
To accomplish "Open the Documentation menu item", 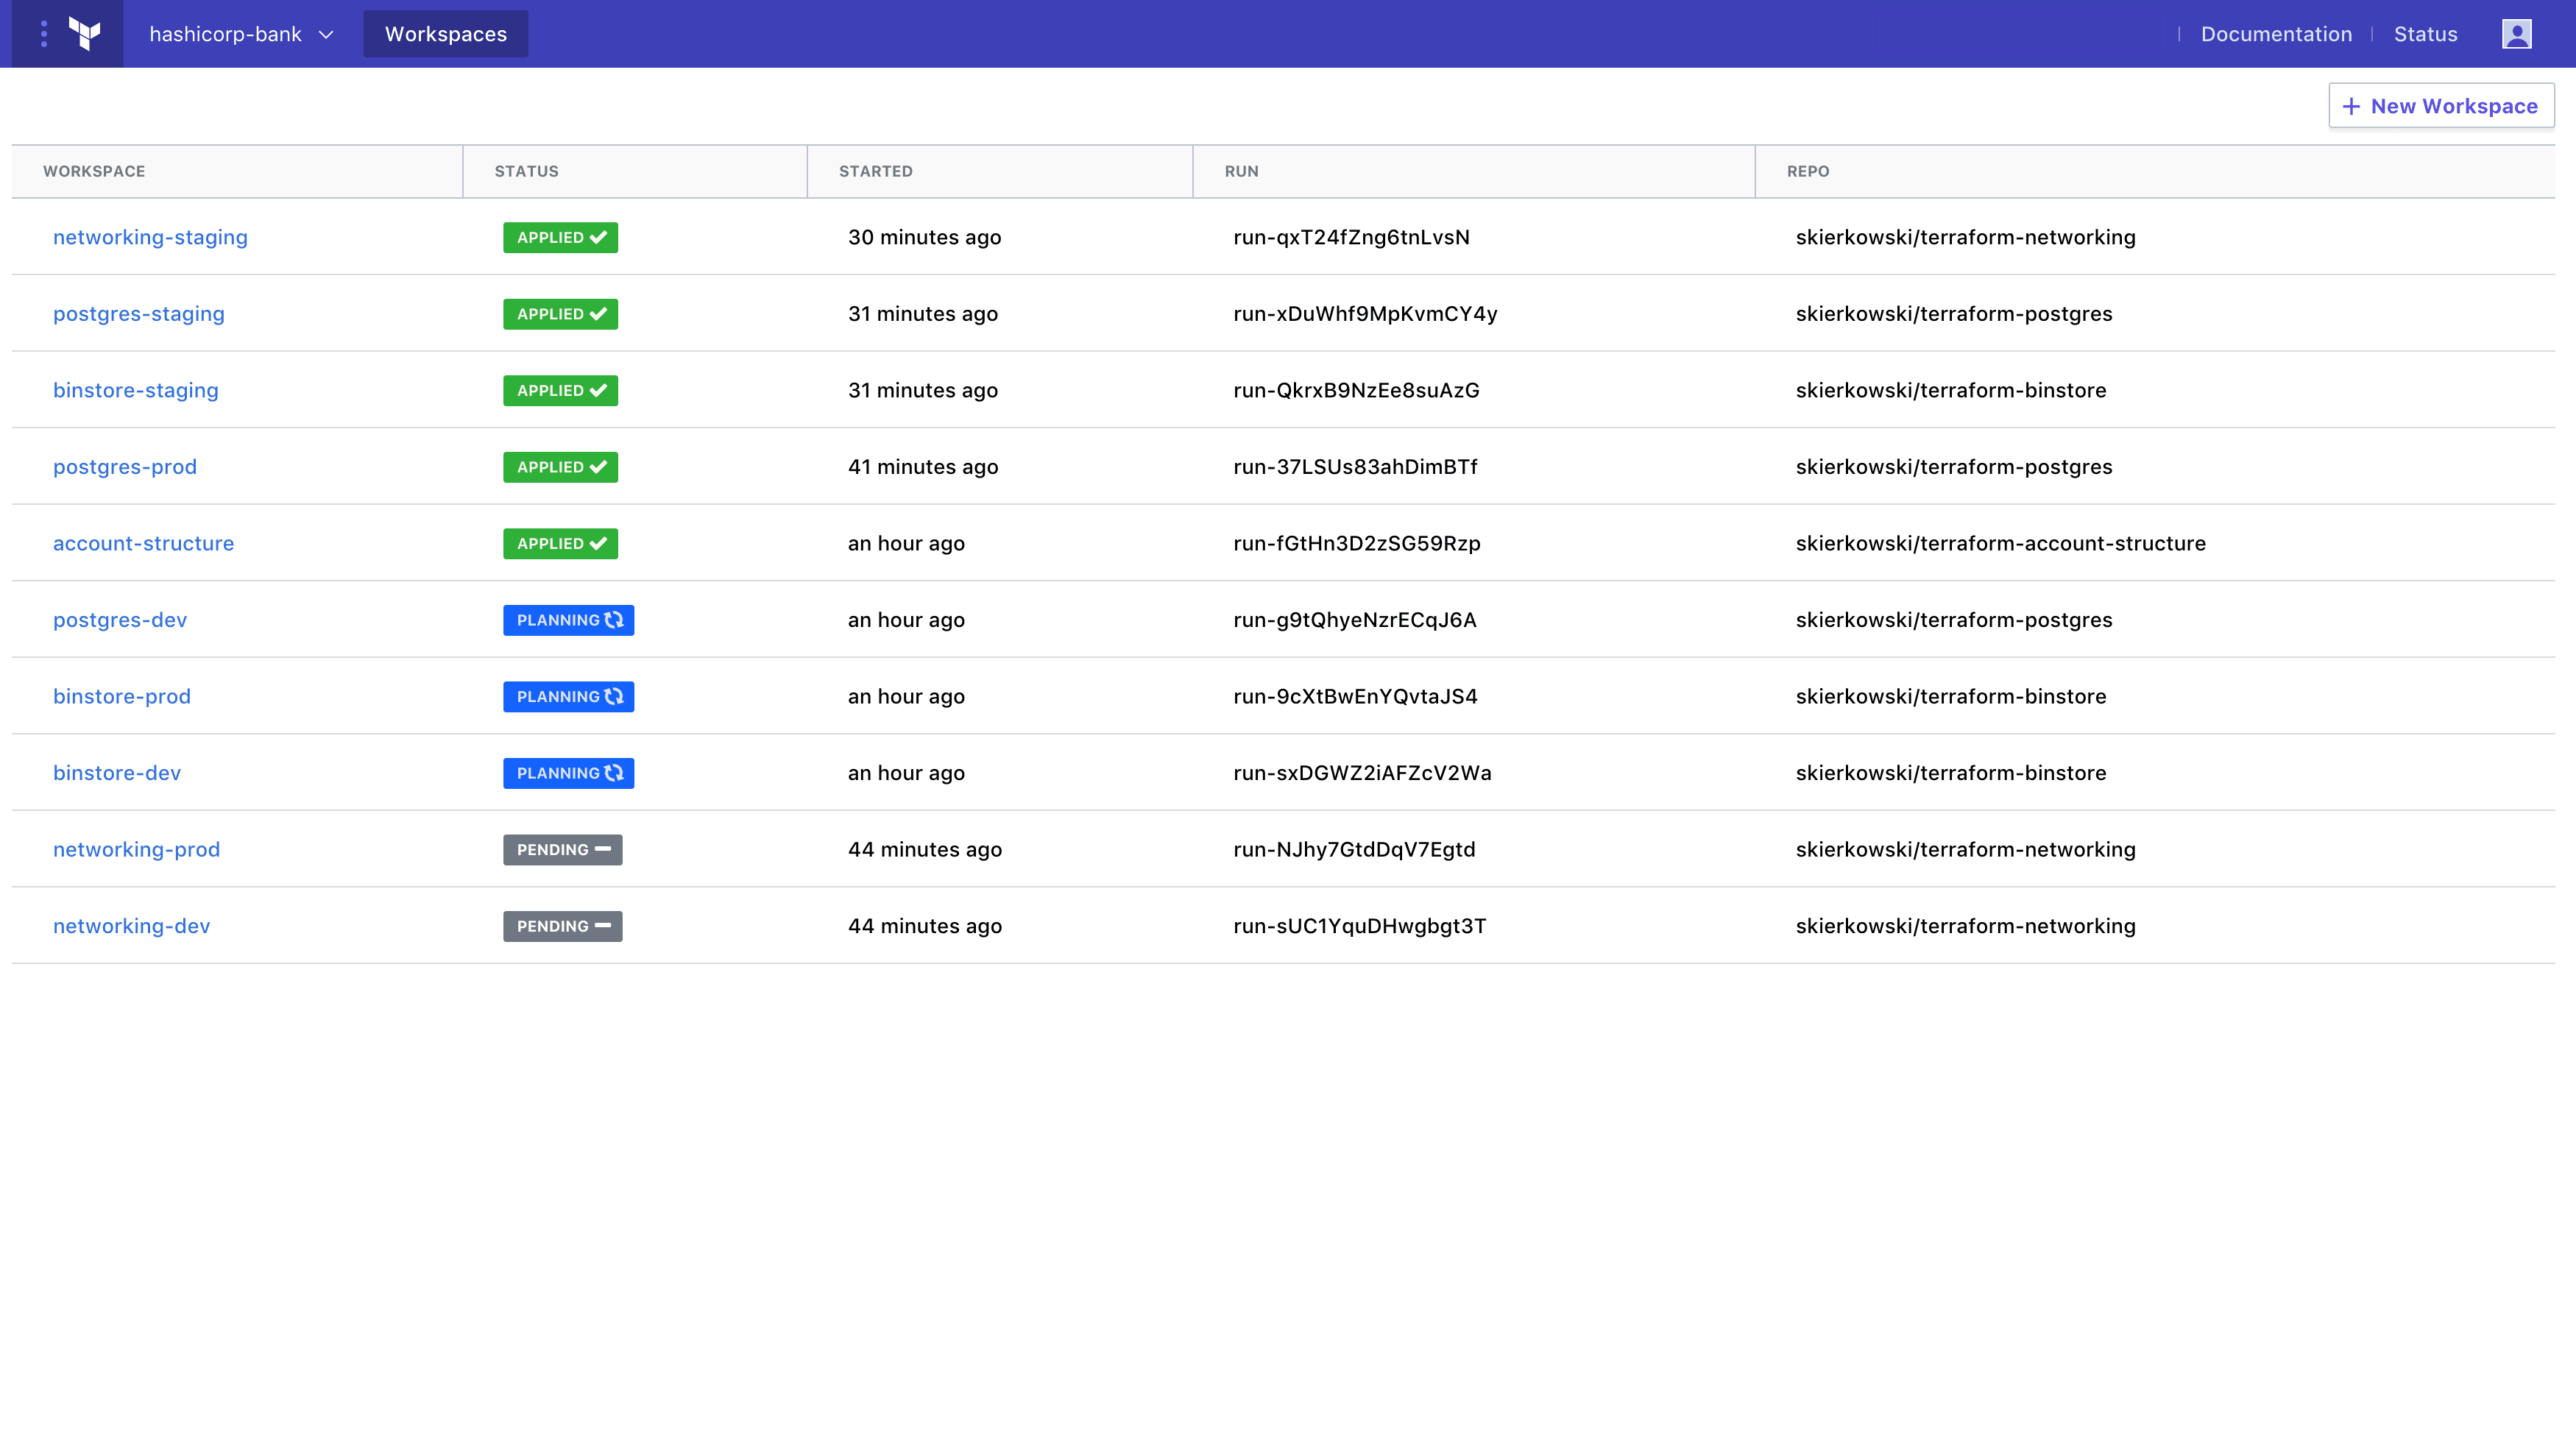I will (x=2277, y=33).
